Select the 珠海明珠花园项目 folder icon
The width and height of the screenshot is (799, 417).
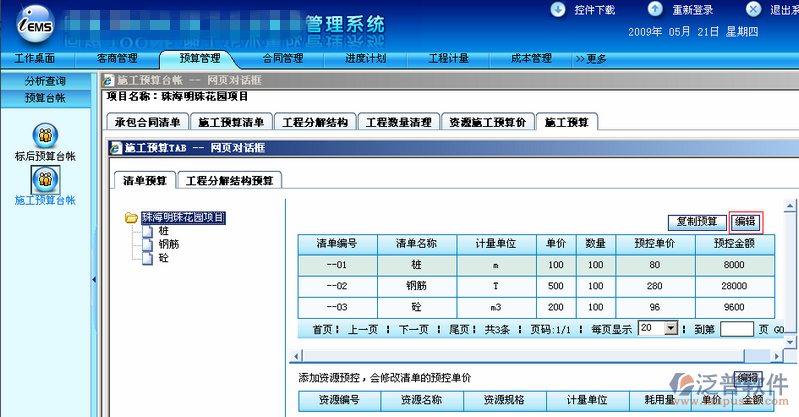(x=131, y=217)
